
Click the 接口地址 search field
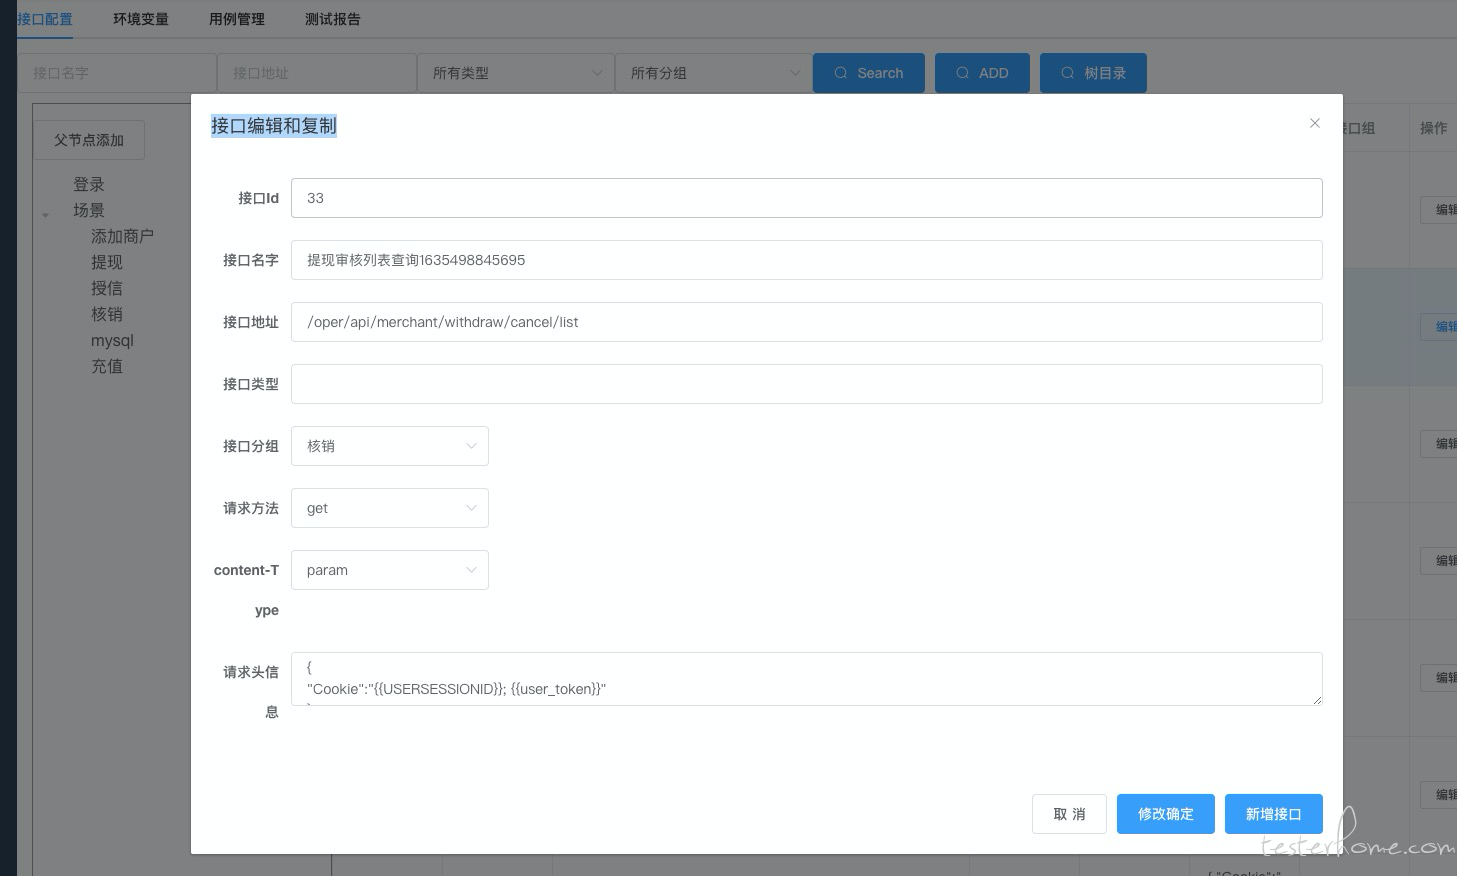pos(317,73)
